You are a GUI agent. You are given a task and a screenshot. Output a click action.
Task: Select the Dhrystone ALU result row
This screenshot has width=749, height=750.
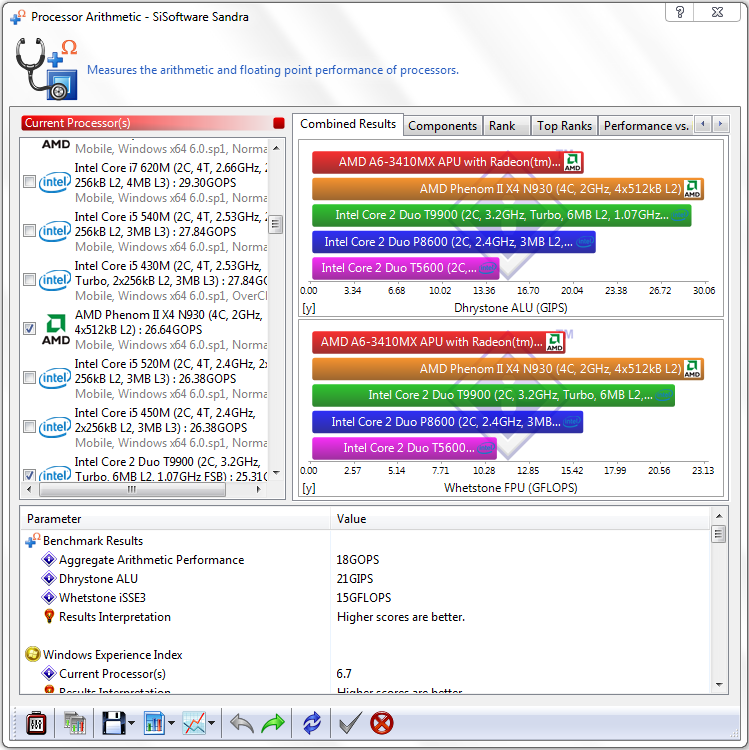pos(365,579)
